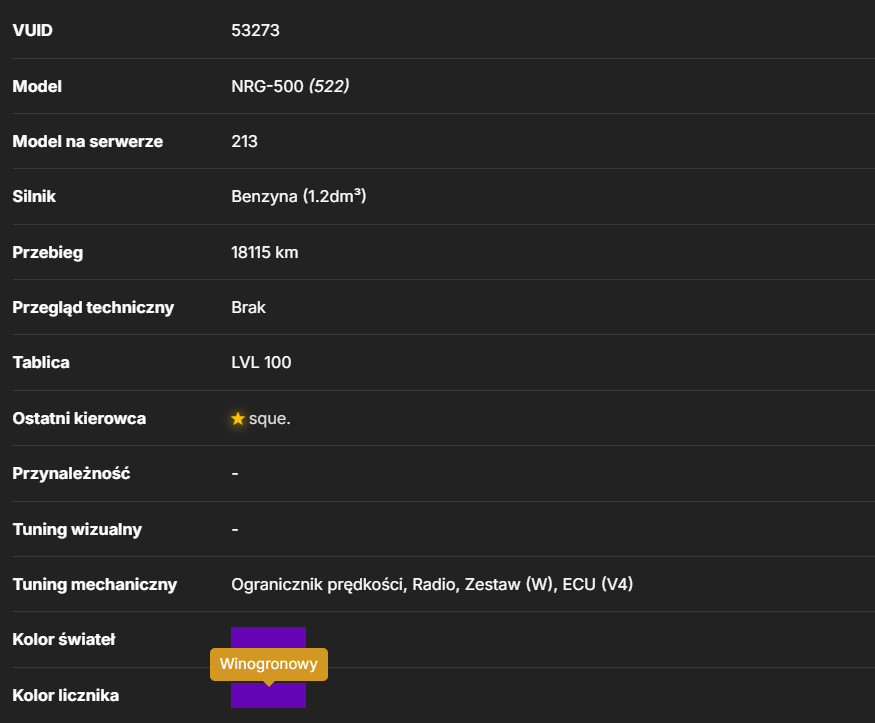Click the Kolor licznika purple color swatch
Screen dimensions: 875x723
coord(268,697)
